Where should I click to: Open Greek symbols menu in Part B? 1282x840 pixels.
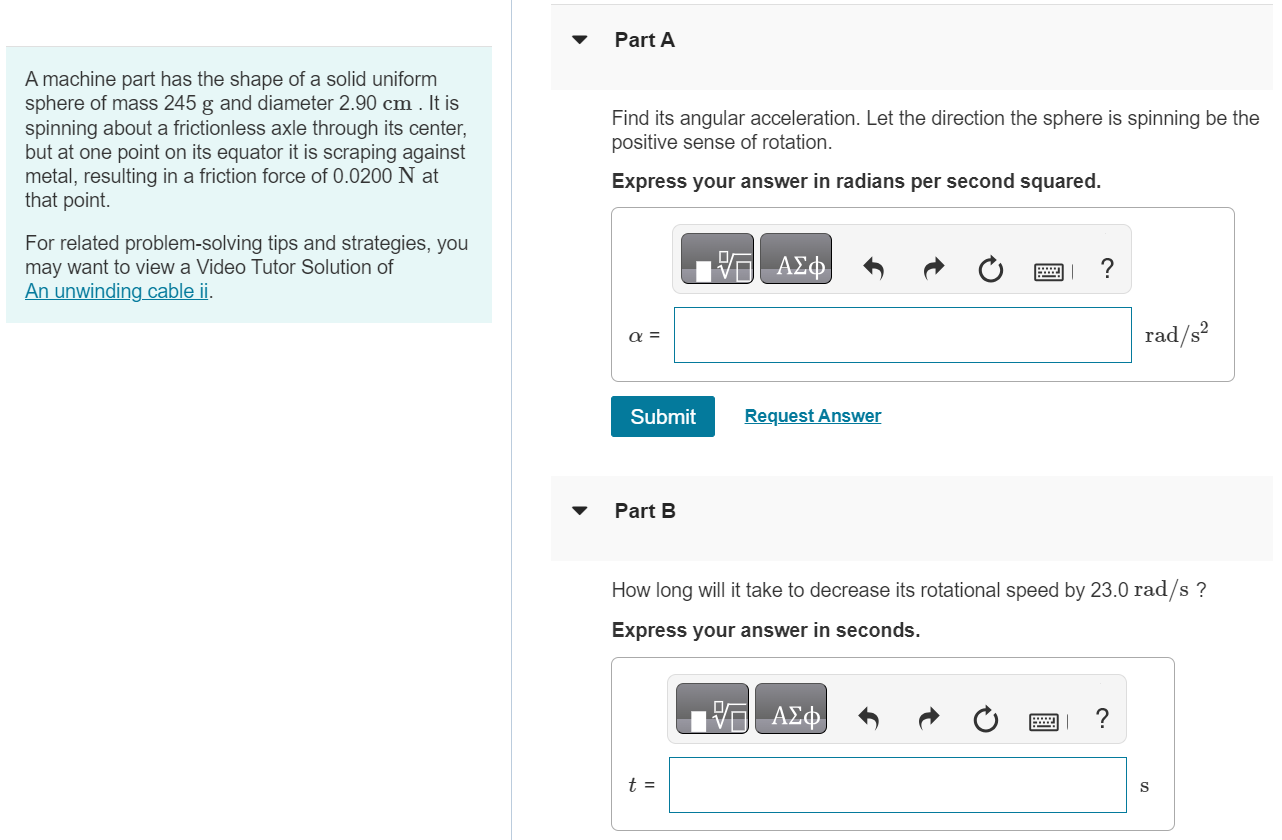[x=791, y=709]
